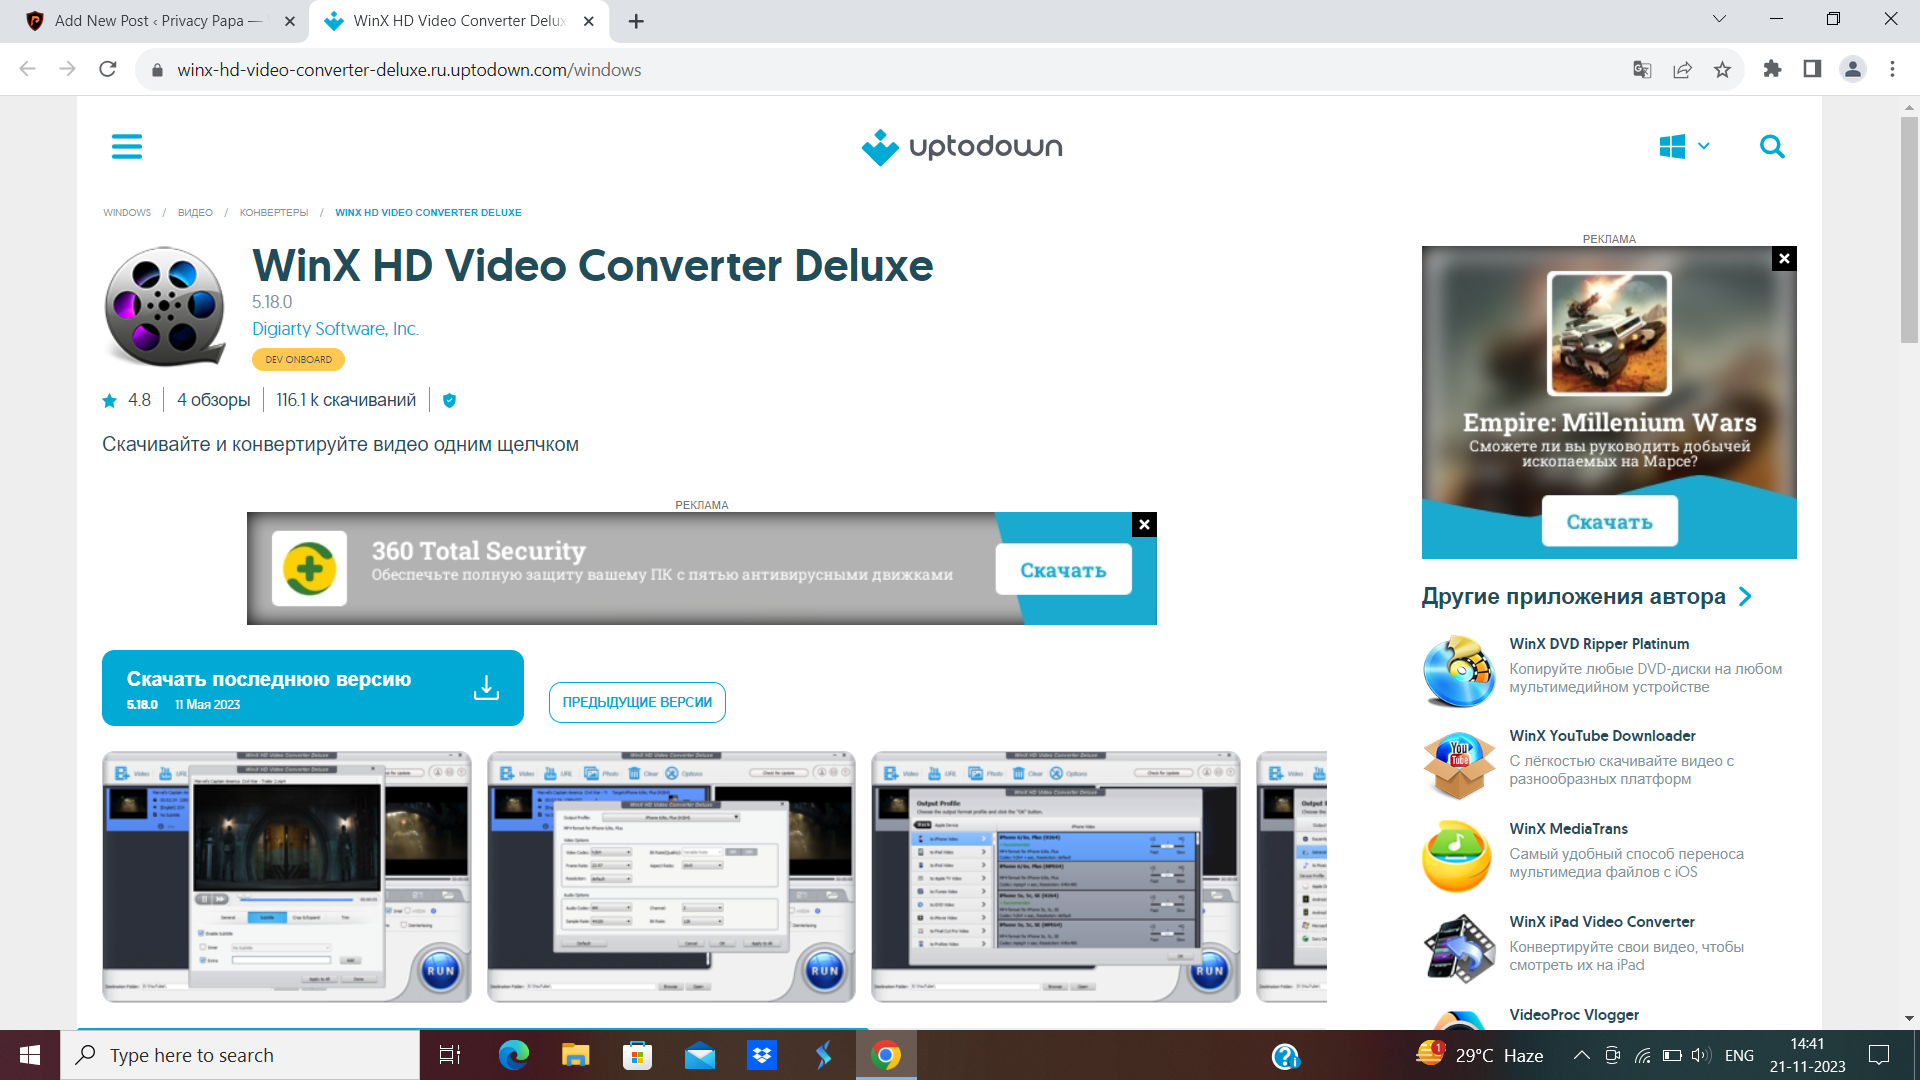Screen dimensions: 1920x1080
Task: Click the page vertical scrollbar thumb
Action: [1909, 230]
